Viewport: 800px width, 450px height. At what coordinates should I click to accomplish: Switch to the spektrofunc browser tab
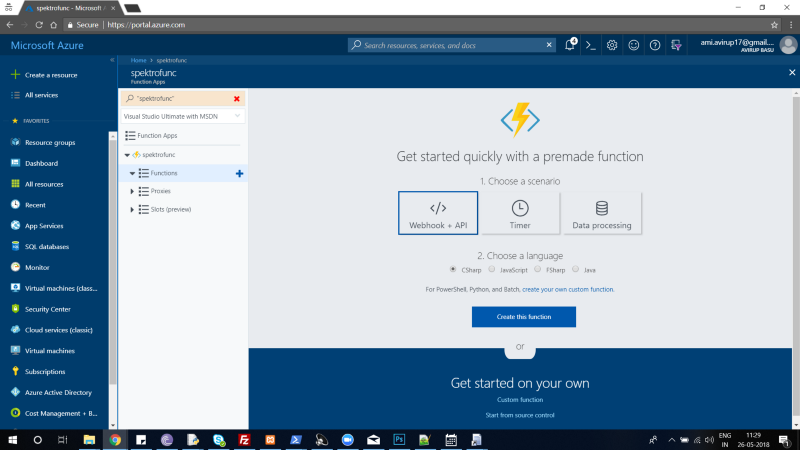tap(69, 8)
